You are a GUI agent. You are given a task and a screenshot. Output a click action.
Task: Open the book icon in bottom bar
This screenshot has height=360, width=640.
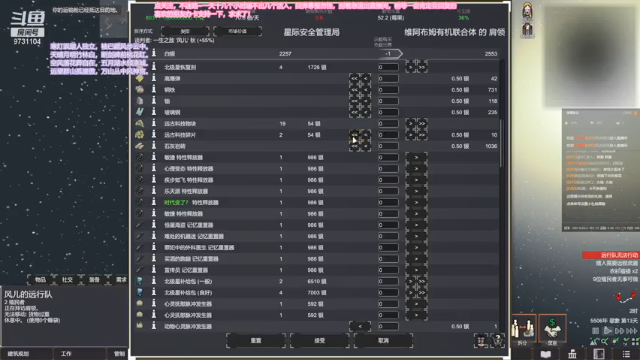[x=546, y=354]
